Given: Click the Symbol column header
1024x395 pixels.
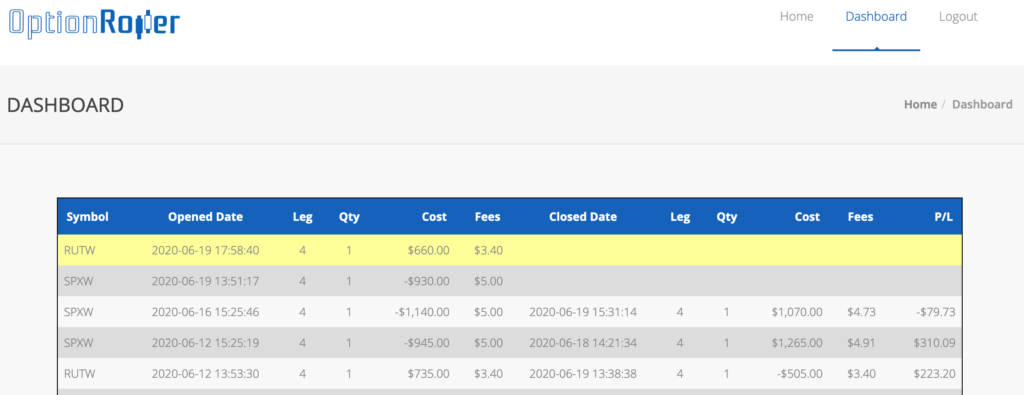Looking at the screenshot, I should click(x=88, y=217).
